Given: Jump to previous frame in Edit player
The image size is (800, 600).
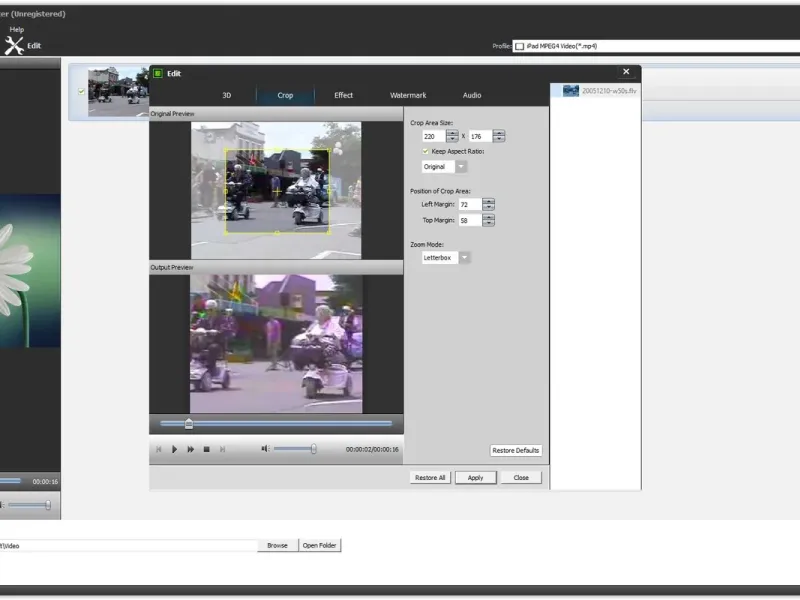Looking at the screenshot, I should [159, 449].
